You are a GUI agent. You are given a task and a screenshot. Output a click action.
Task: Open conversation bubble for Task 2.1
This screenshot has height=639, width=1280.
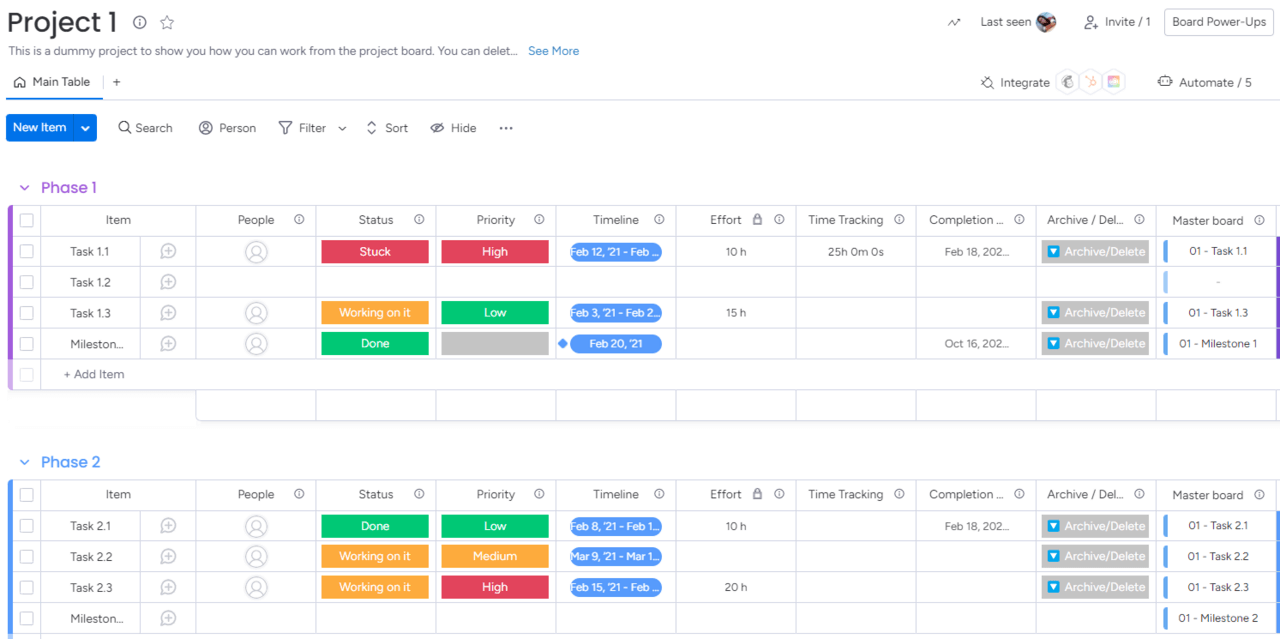pyautogui.click(x=168, y=526)
